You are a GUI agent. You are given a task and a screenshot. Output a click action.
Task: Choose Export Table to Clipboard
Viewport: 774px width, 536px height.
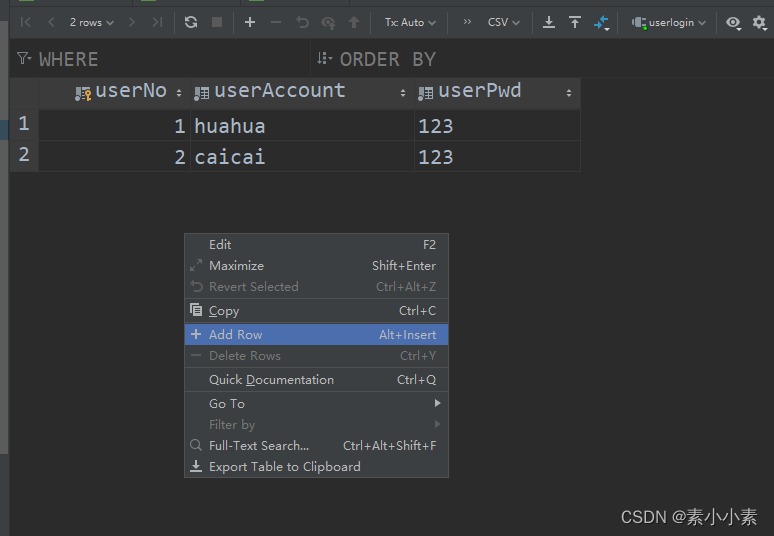316,467
